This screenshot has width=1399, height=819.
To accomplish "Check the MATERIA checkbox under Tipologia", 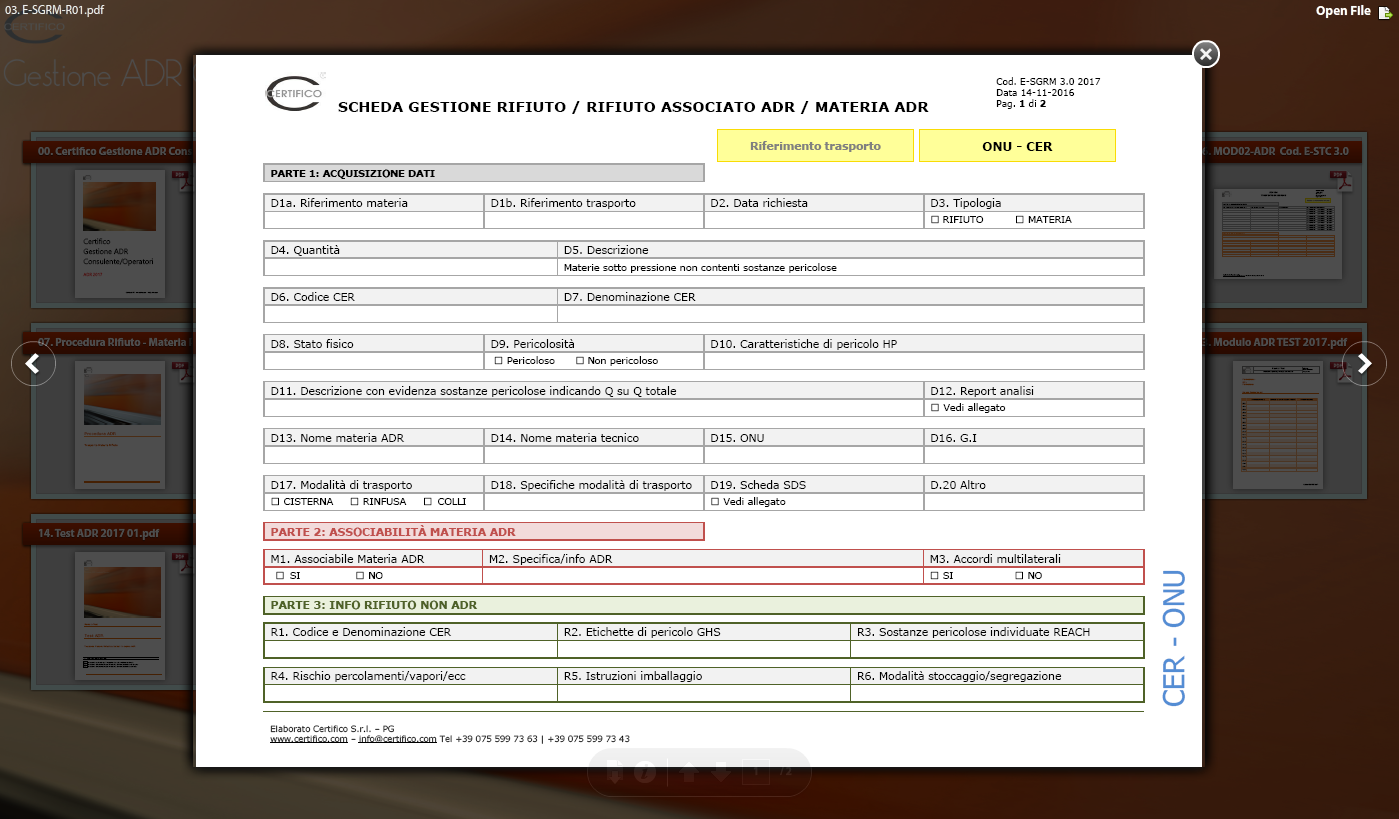I will 1019,220.
